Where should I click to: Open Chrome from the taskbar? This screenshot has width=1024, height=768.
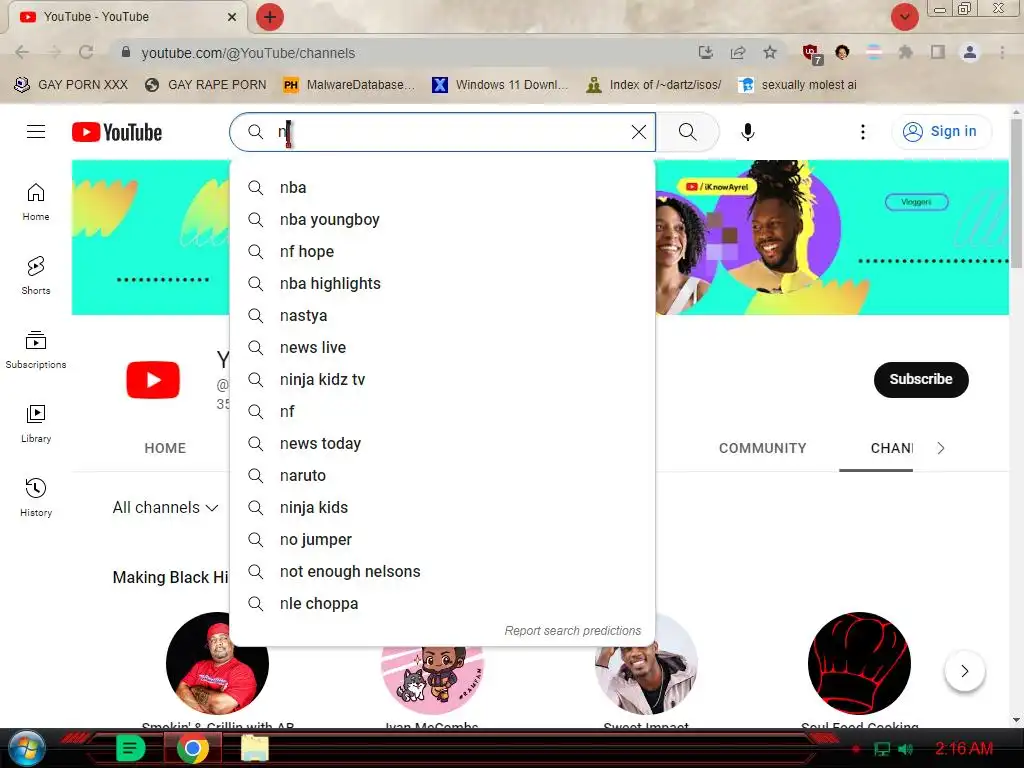point(193,748)
